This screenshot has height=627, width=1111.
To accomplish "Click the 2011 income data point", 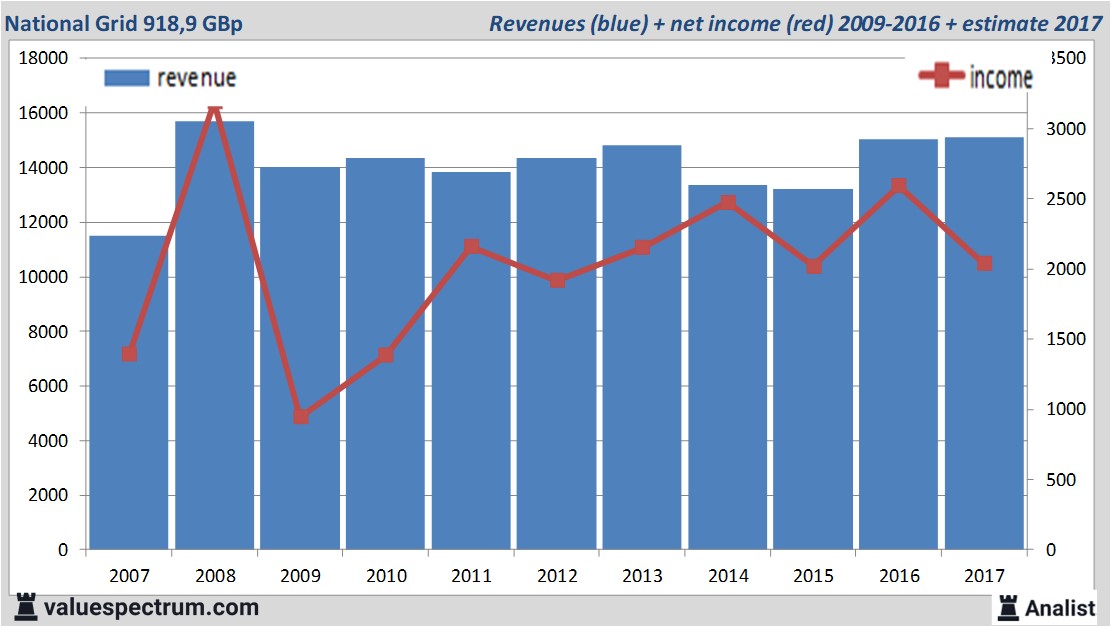I will click(472, 246).
